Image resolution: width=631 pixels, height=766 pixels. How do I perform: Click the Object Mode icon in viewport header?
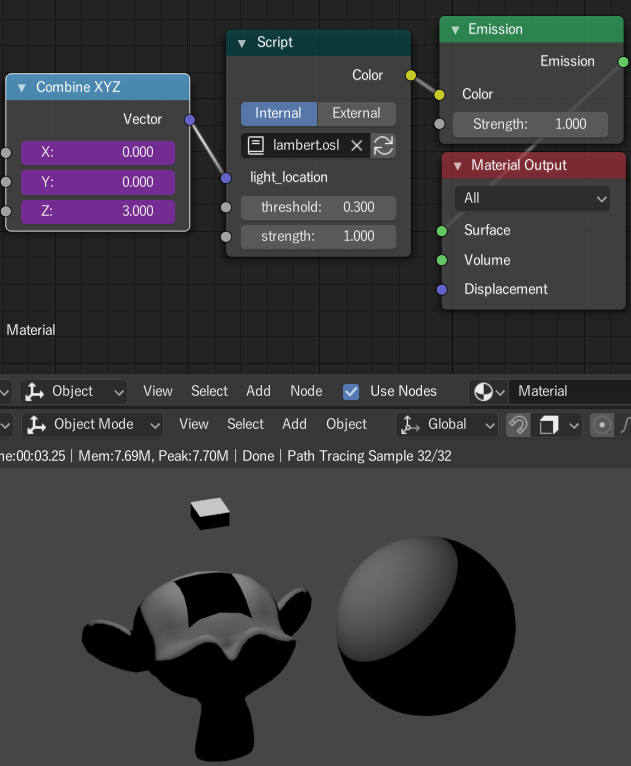36,425
